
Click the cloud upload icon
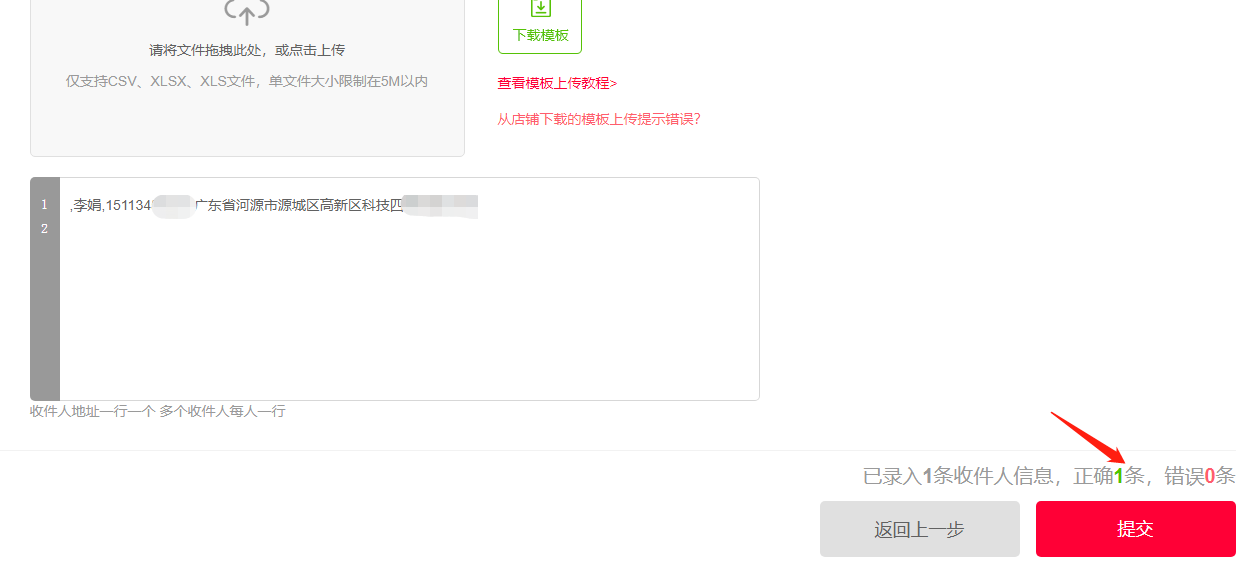(247, 10)
